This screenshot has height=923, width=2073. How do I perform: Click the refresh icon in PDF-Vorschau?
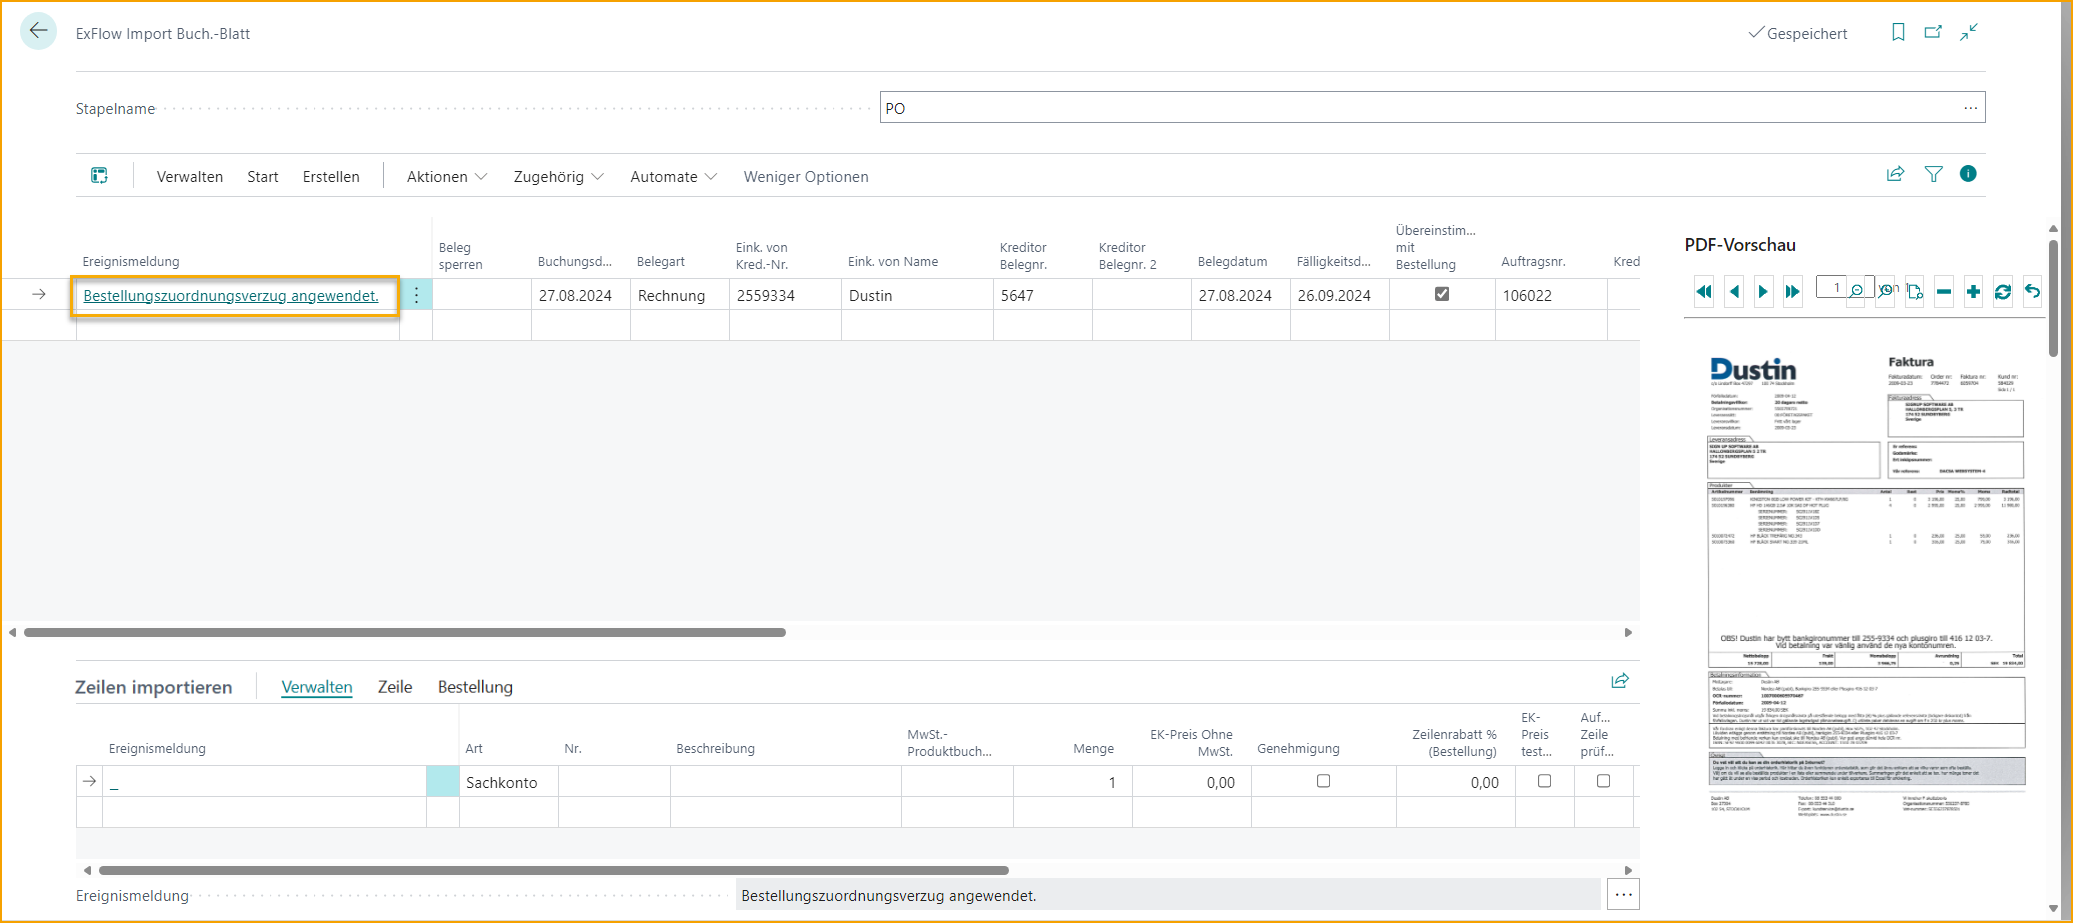(x=2003, y=292)
